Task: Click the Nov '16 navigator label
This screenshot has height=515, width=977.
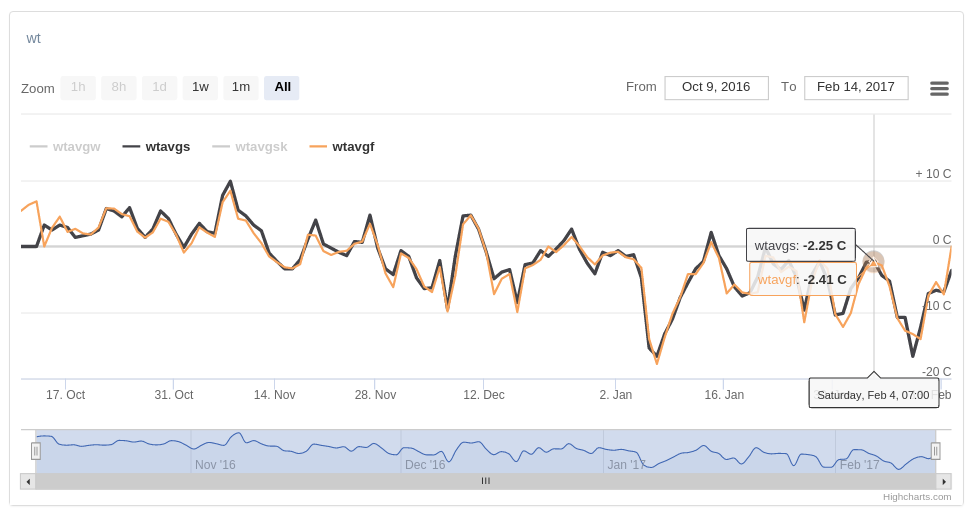Action: point(215,465)
